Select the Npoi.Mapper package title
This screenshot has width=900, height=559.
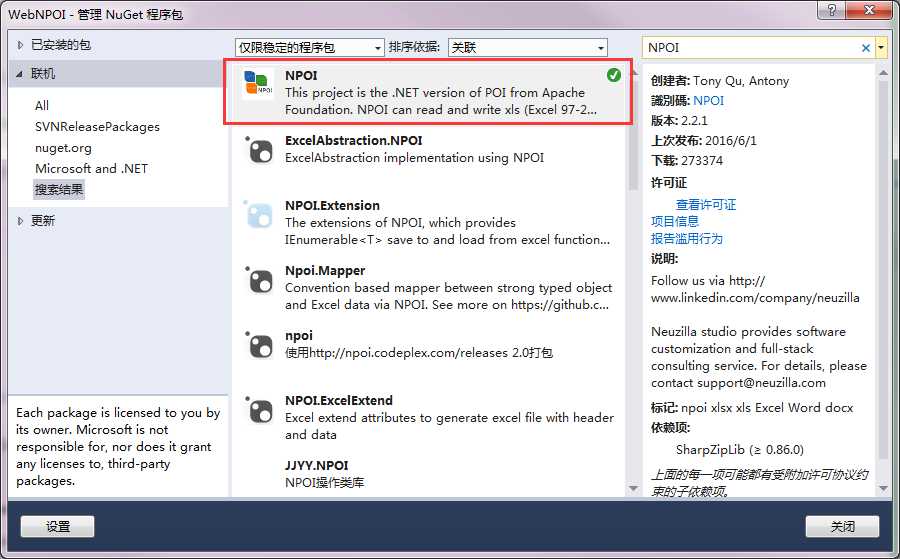(325, 270)
